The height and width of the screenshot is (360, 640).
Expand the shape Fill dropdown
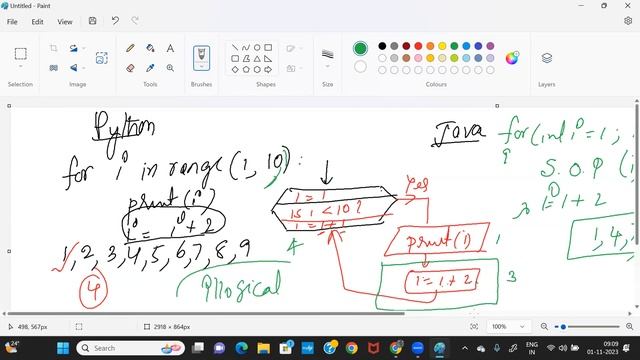click(301, 68)
